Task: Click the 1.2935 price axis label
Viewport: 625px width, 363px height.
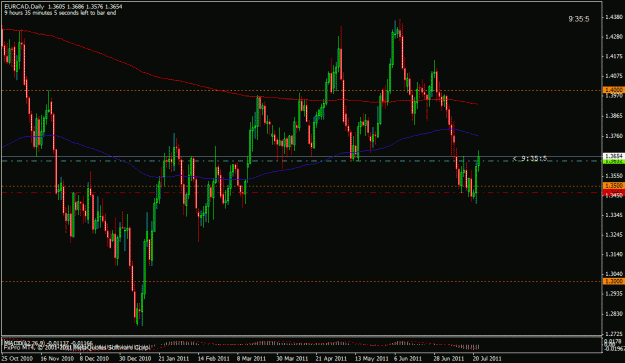Action: 614,294
